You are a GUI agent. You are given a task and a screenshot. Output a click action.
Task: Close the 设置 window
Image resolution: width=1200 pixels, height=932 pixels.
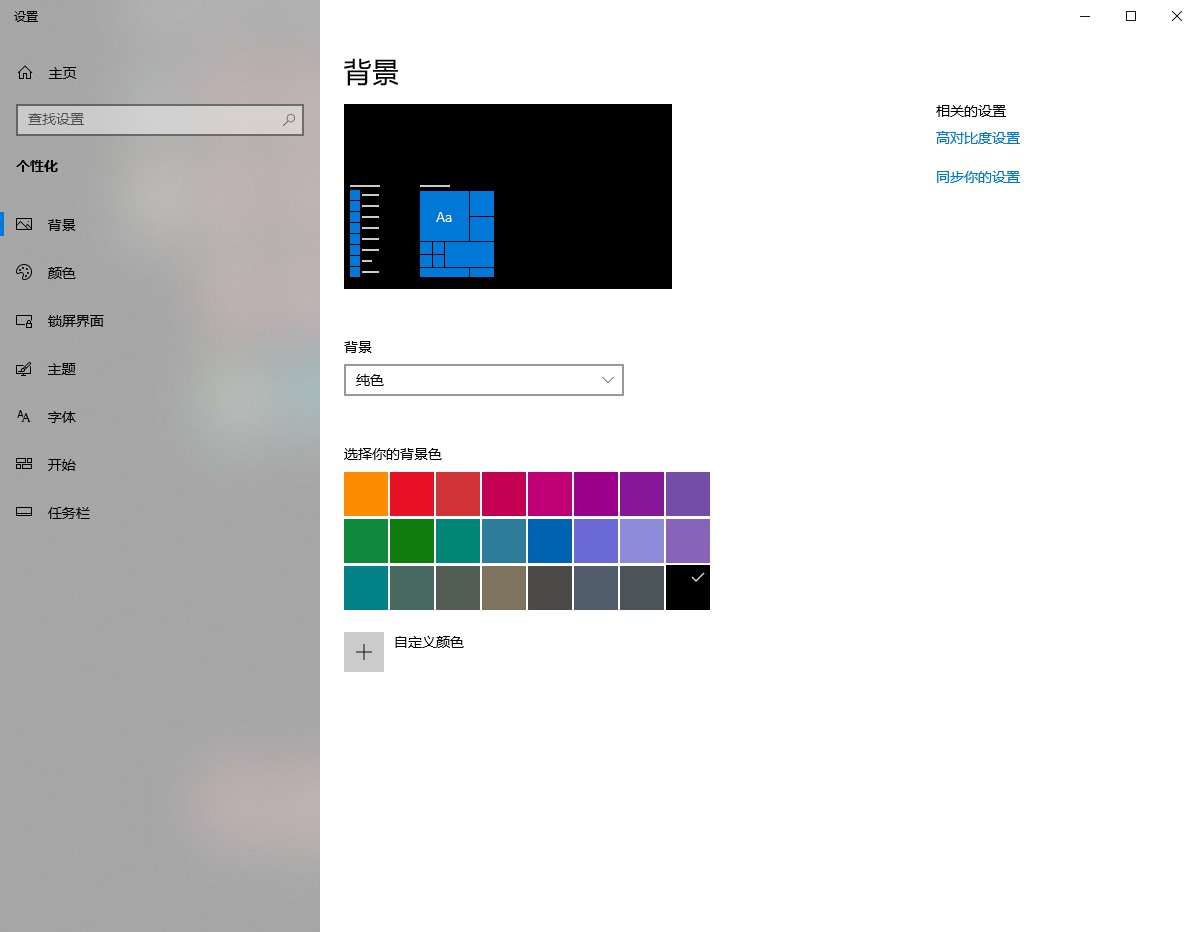coord(1177,16)
